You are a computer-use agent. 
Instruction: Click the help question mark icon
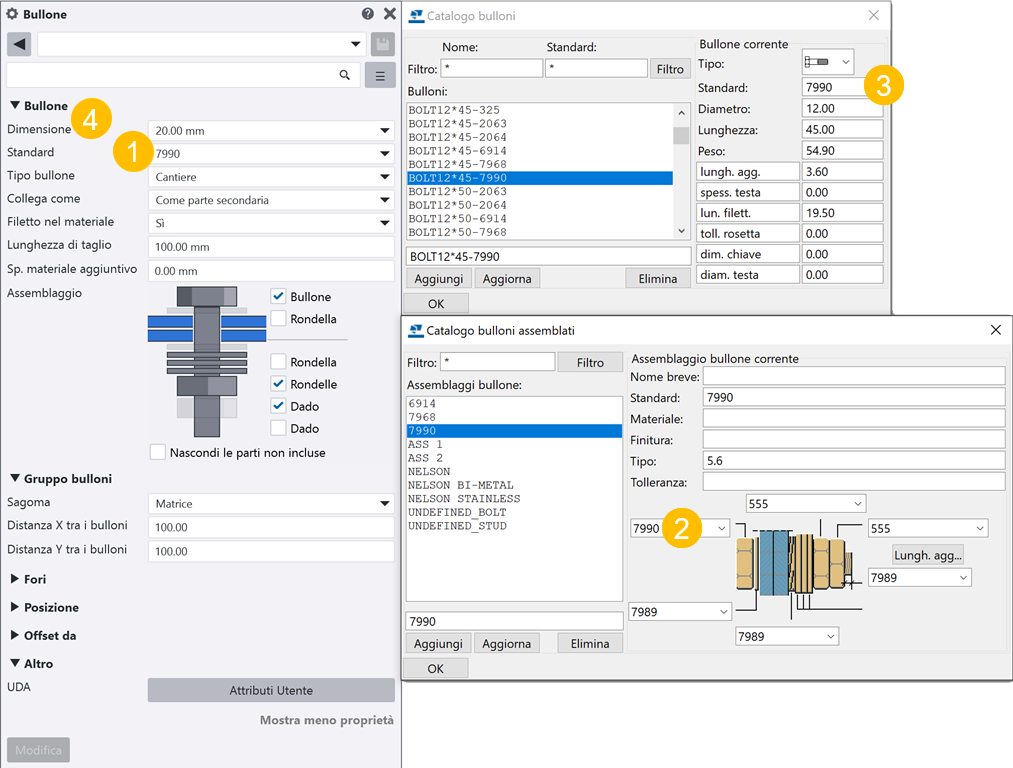coord(368,14)
